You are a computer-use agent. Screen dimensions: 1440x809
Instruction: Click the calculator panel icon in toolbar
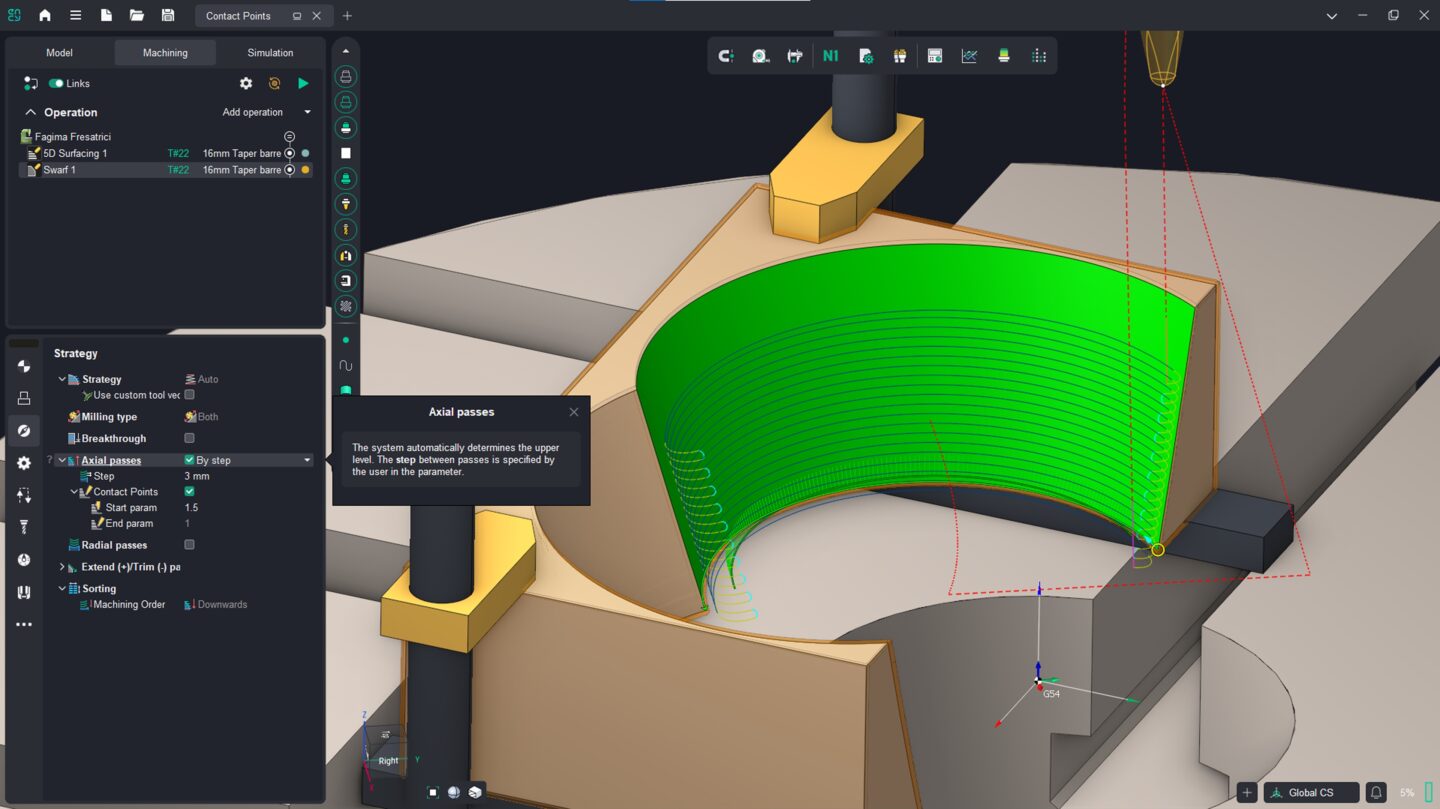(934, 55)
